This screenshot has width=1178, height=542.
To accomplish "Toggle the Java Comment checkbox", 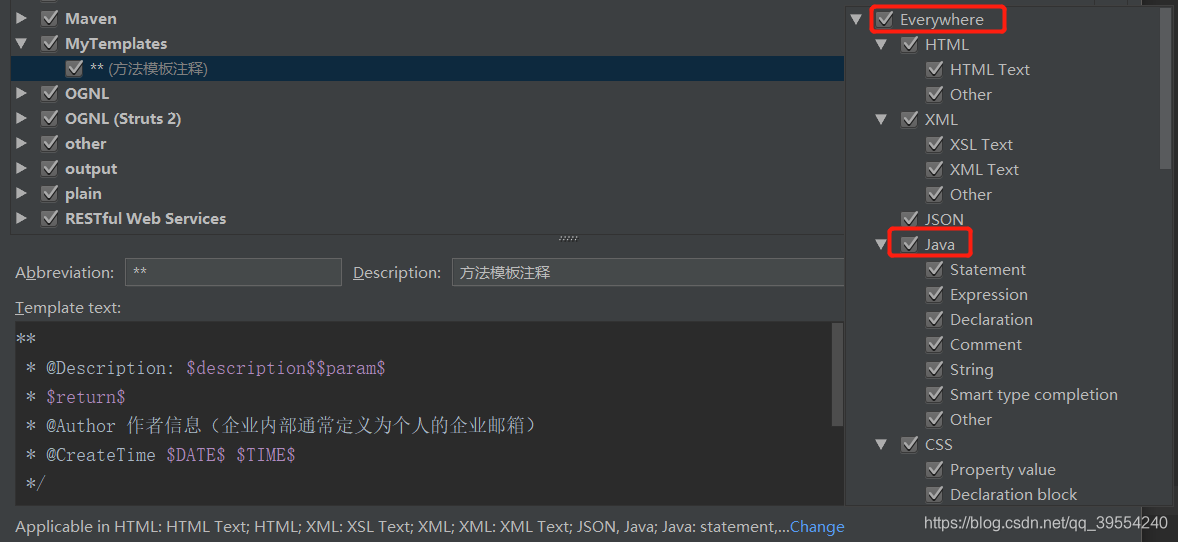I will pos(934,344).
